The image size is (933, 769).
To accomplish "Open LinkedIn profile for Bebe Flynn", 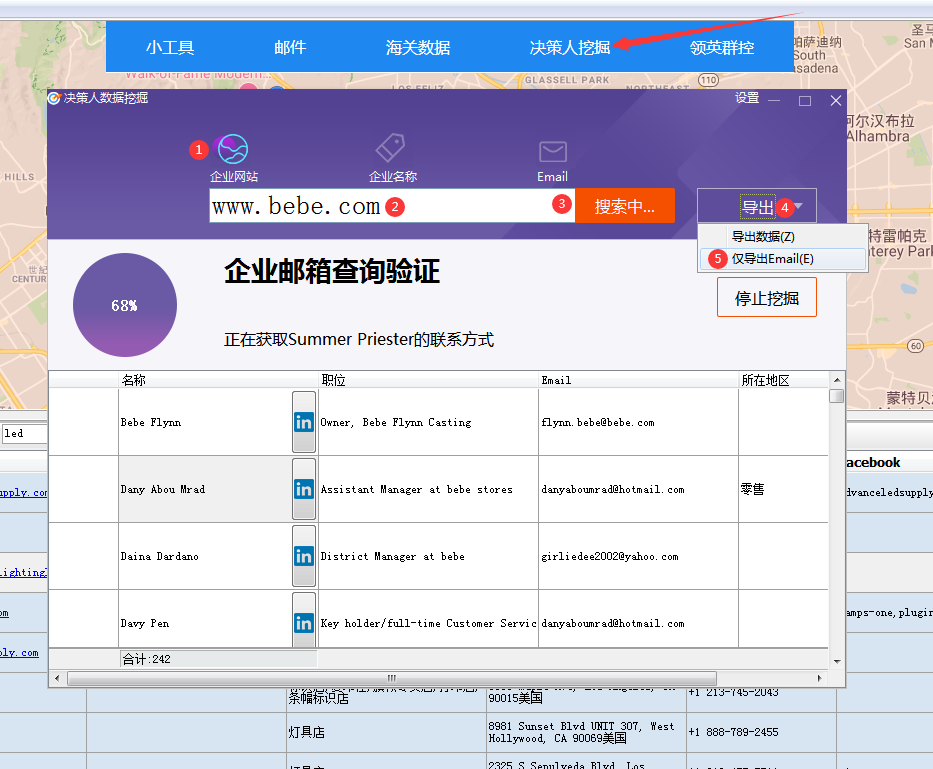I will (x=303, y=422).
